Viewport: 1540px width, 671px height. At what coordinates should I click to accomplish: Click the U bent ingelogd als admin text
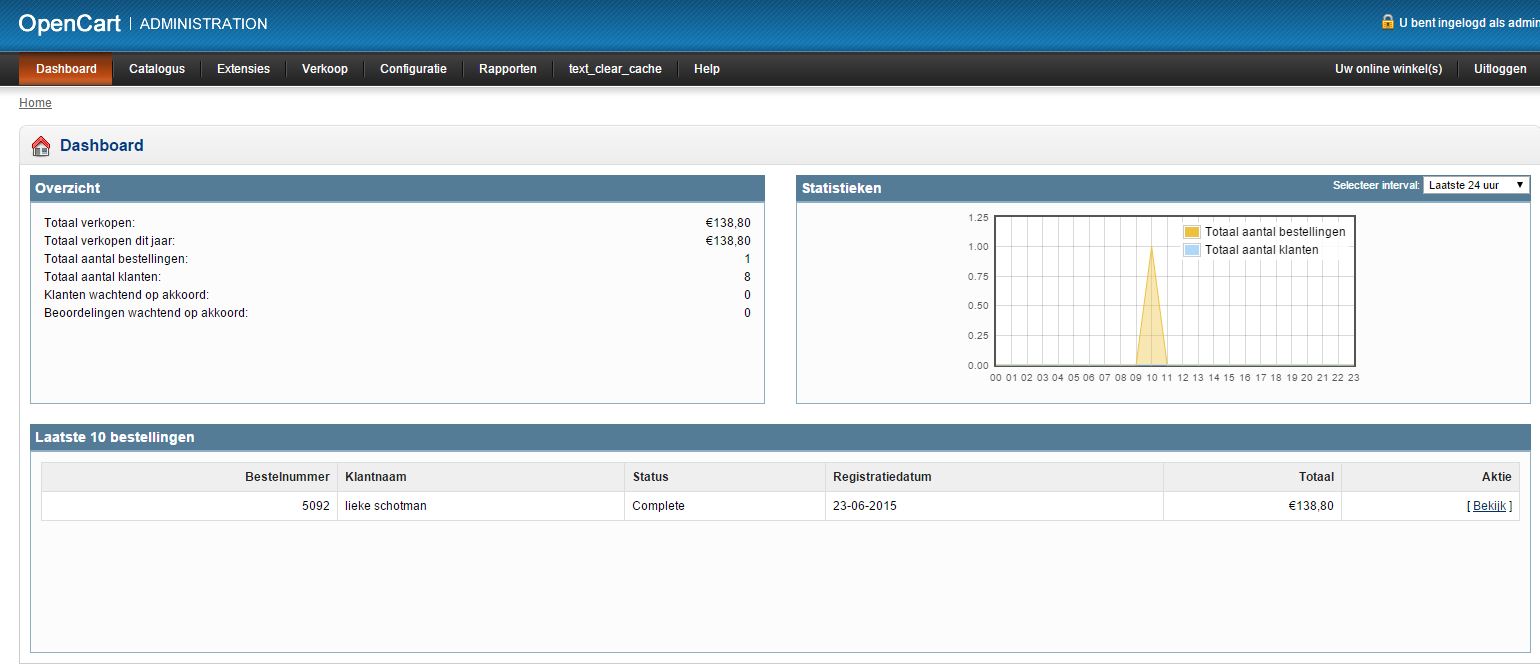point(1469,22)
